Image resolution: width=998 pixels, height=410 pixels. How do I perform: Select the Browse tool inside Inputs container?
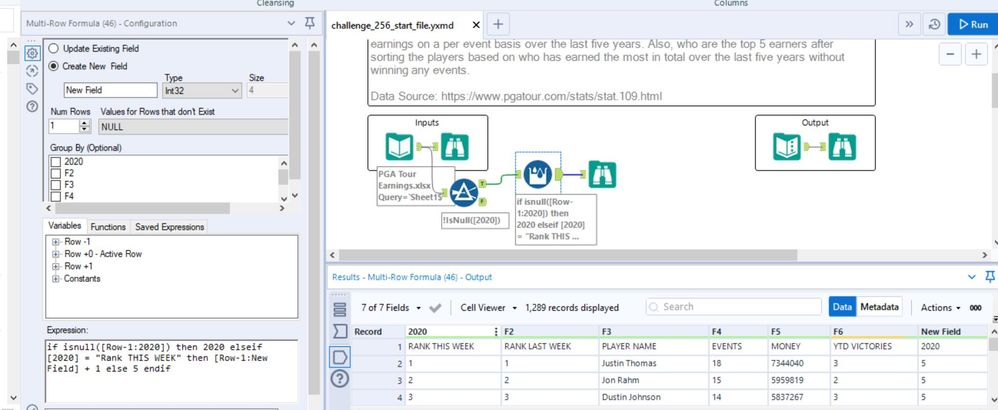click(x=455, y=146)
